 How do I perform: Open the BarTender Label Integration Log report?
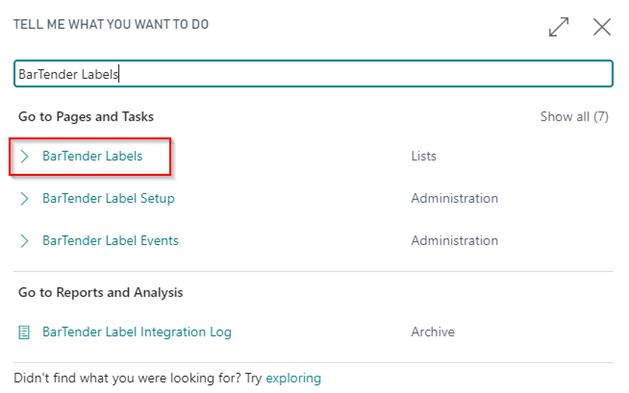click(x=137, y=332)
